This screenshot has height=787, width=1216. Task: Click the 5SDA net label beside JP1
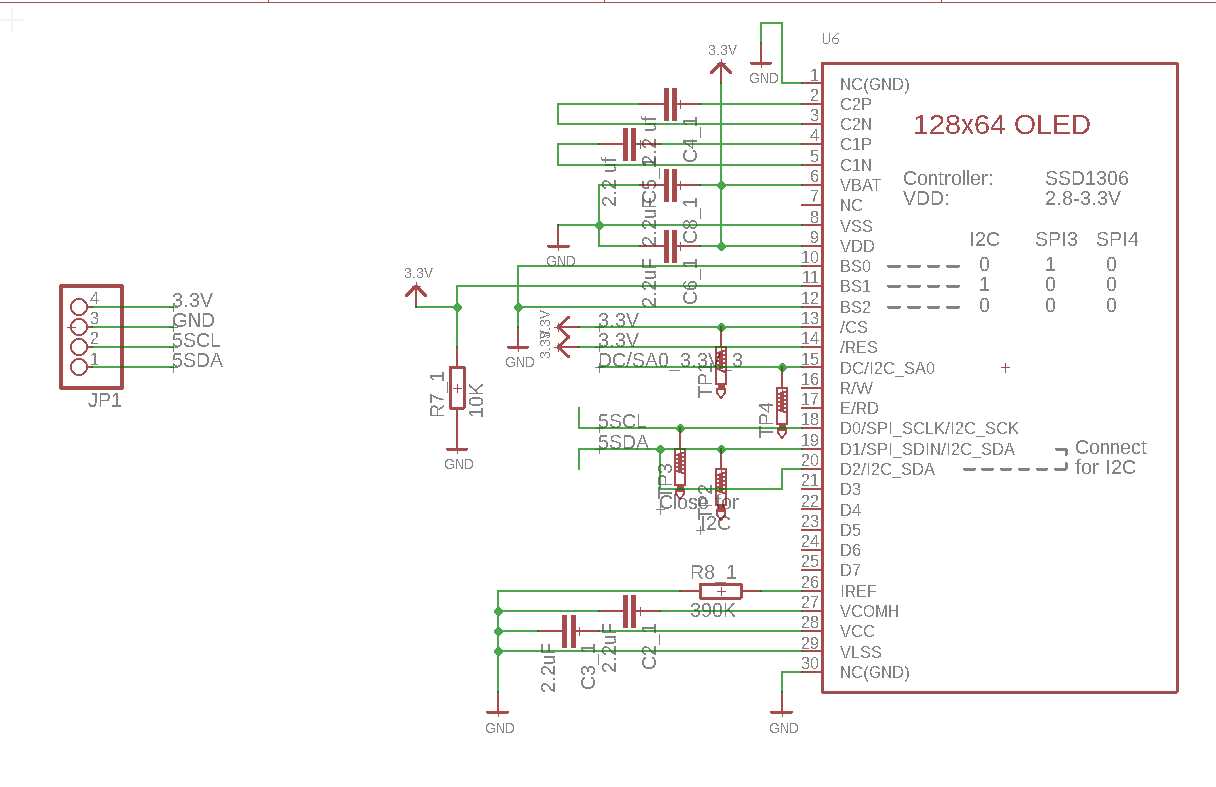pyautogui.click(x=198, y=360)
